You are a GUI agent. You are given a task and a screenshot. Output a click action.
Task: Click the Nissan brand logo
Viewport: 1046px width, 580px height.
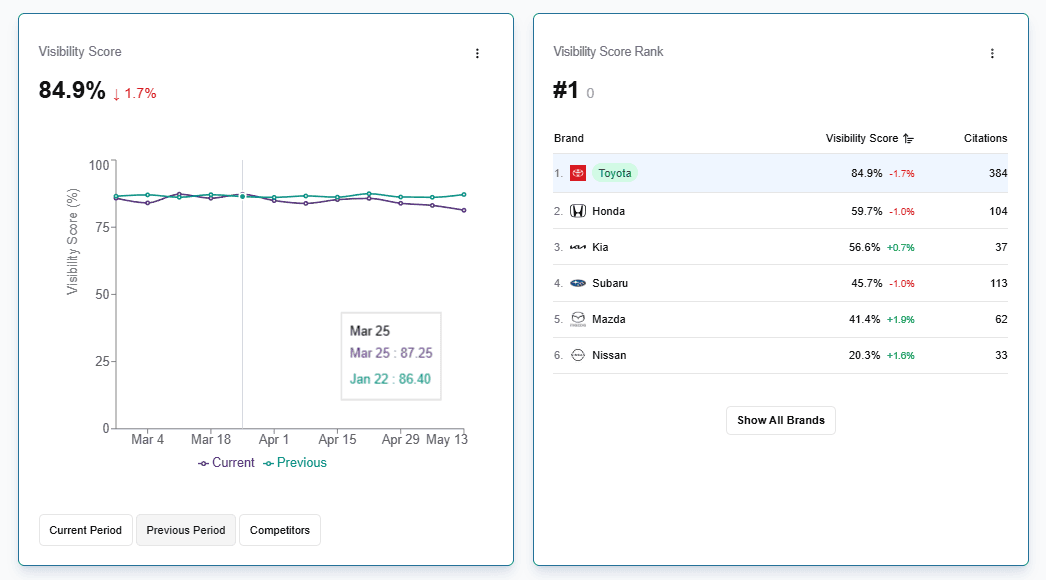[x=578, y=355]
